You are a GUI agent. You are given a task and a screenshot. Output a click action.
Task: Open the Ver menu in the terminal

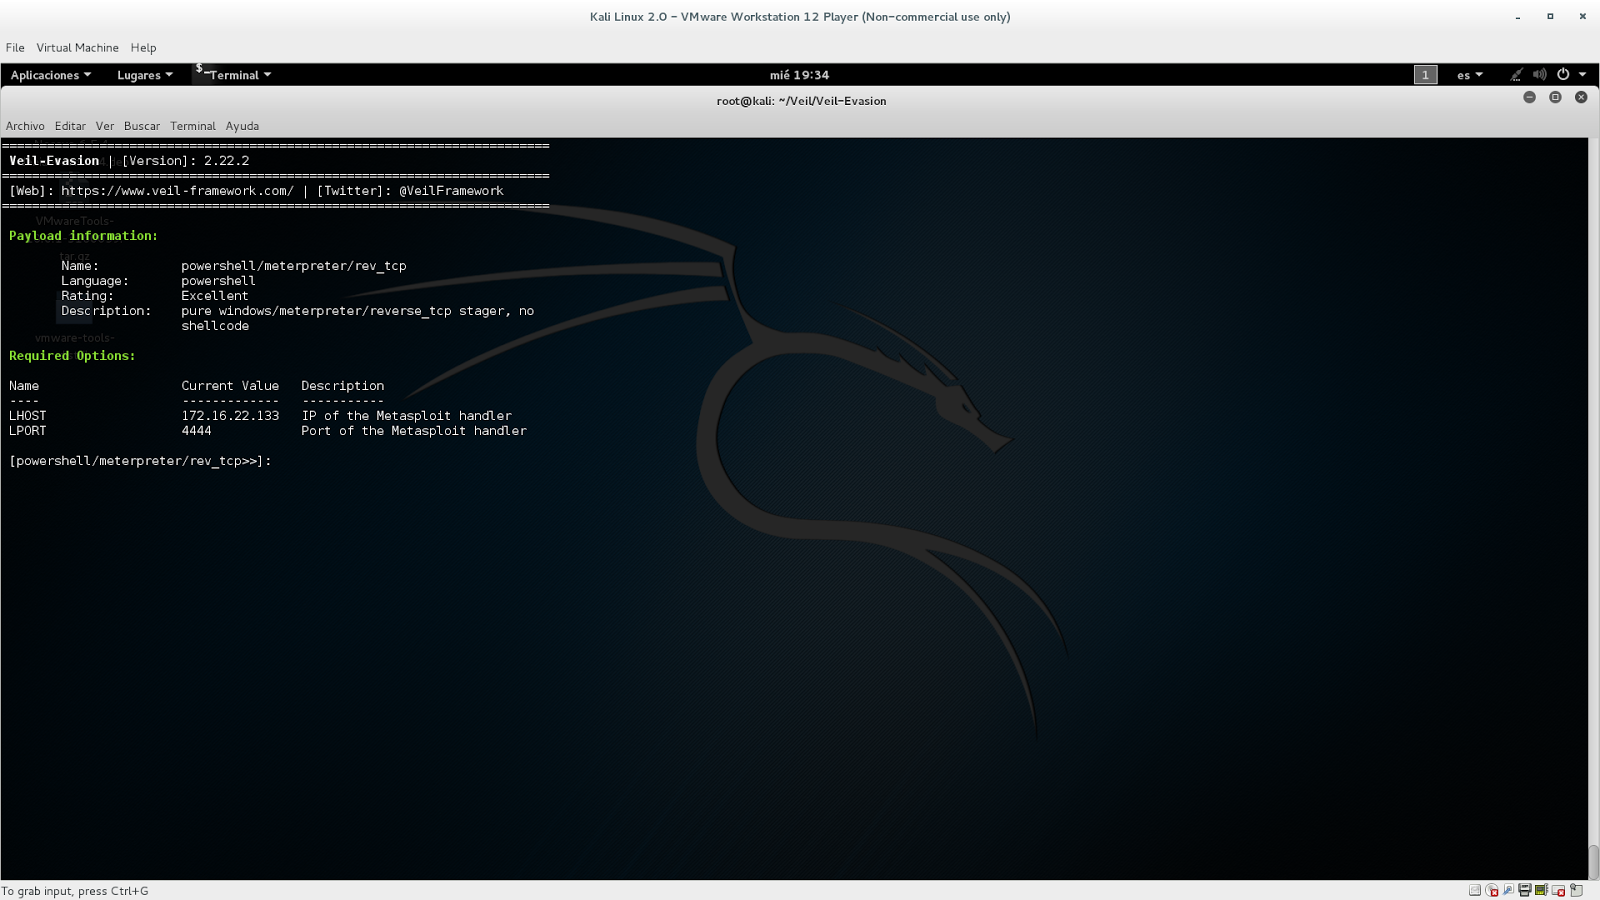[105, 126]
